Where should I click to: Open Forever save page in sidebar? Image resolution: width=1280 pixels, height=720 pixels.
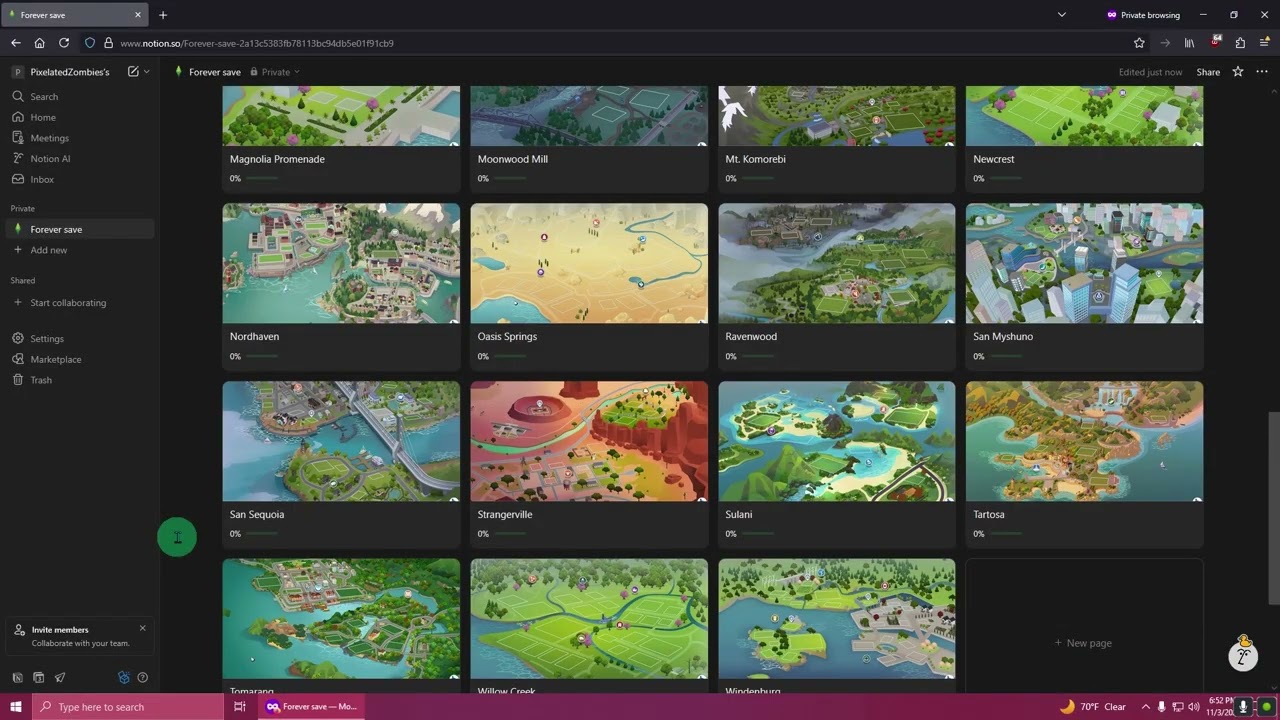80,229
